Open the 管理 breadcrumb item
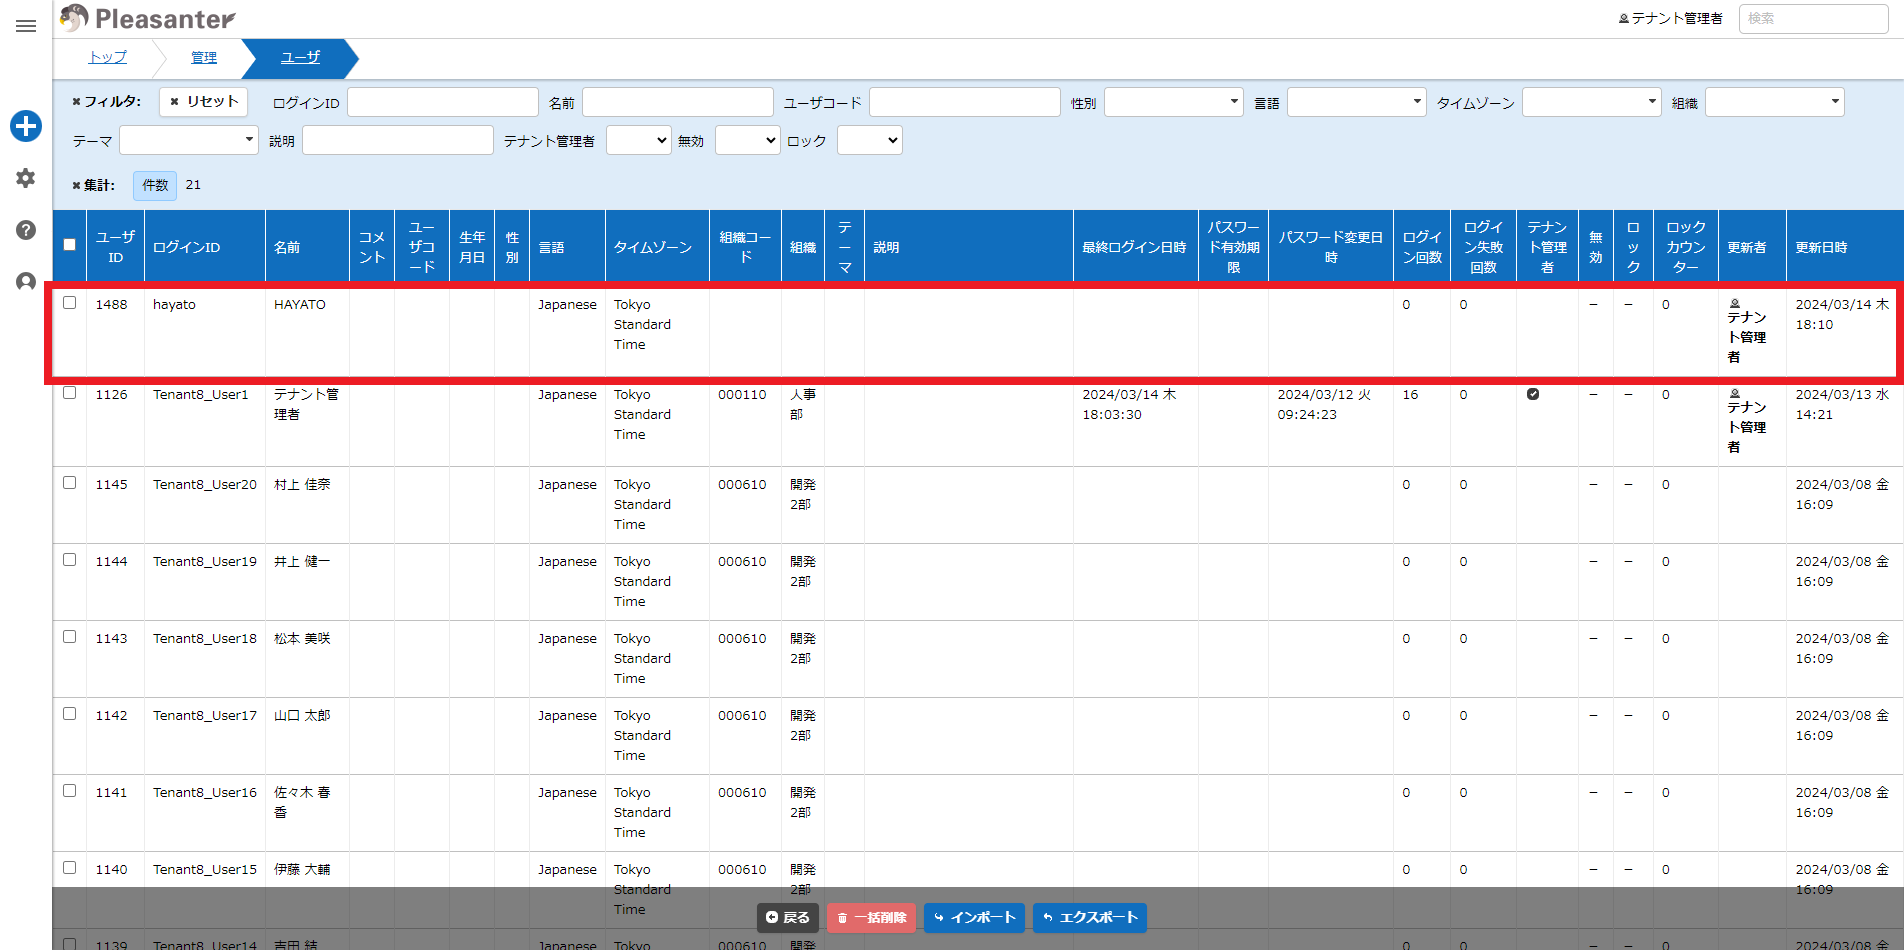 204,57
